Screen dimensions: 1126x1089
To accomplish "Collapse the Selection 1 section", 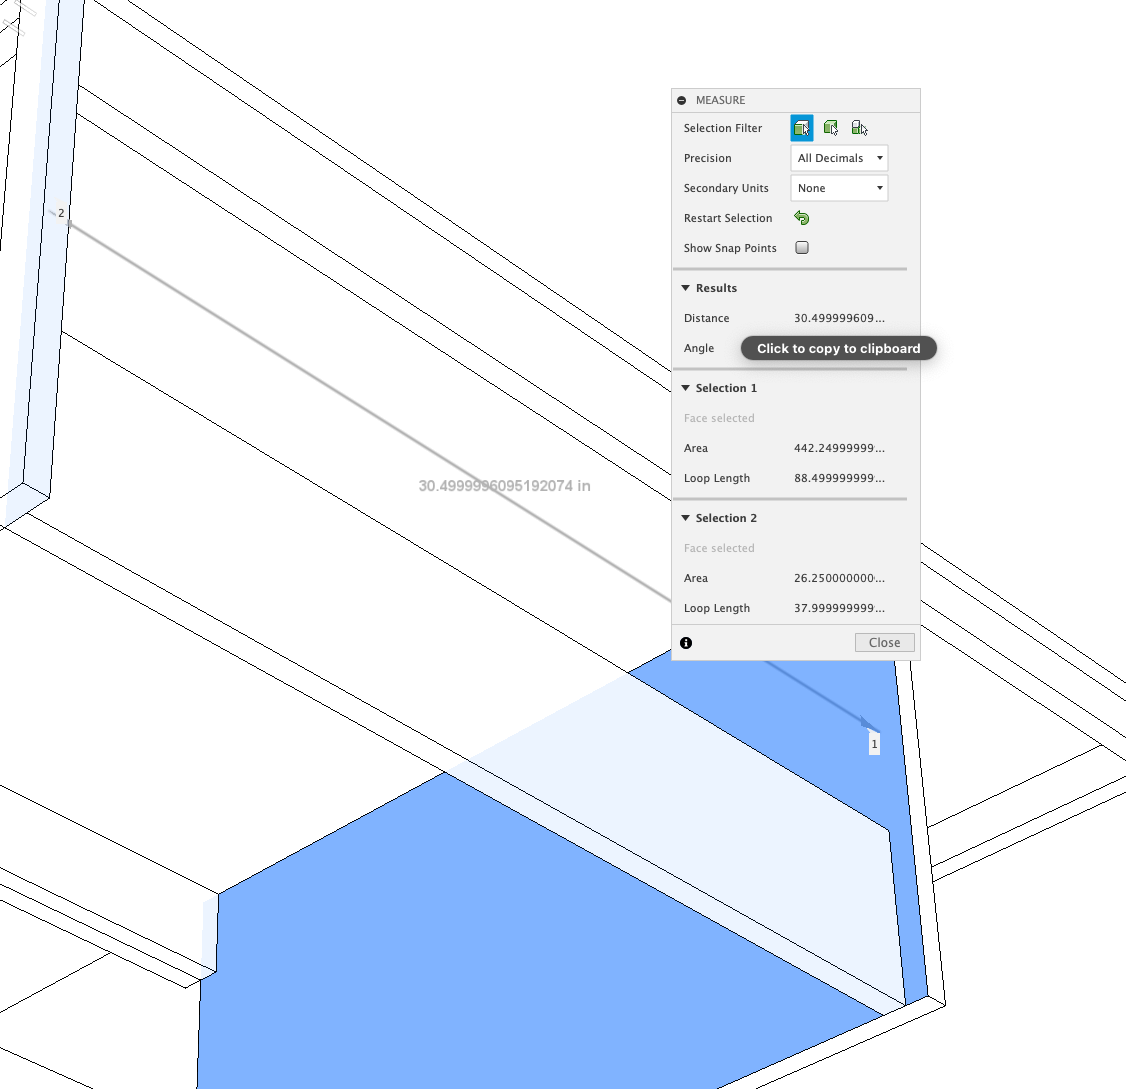I will click(685, 388).
